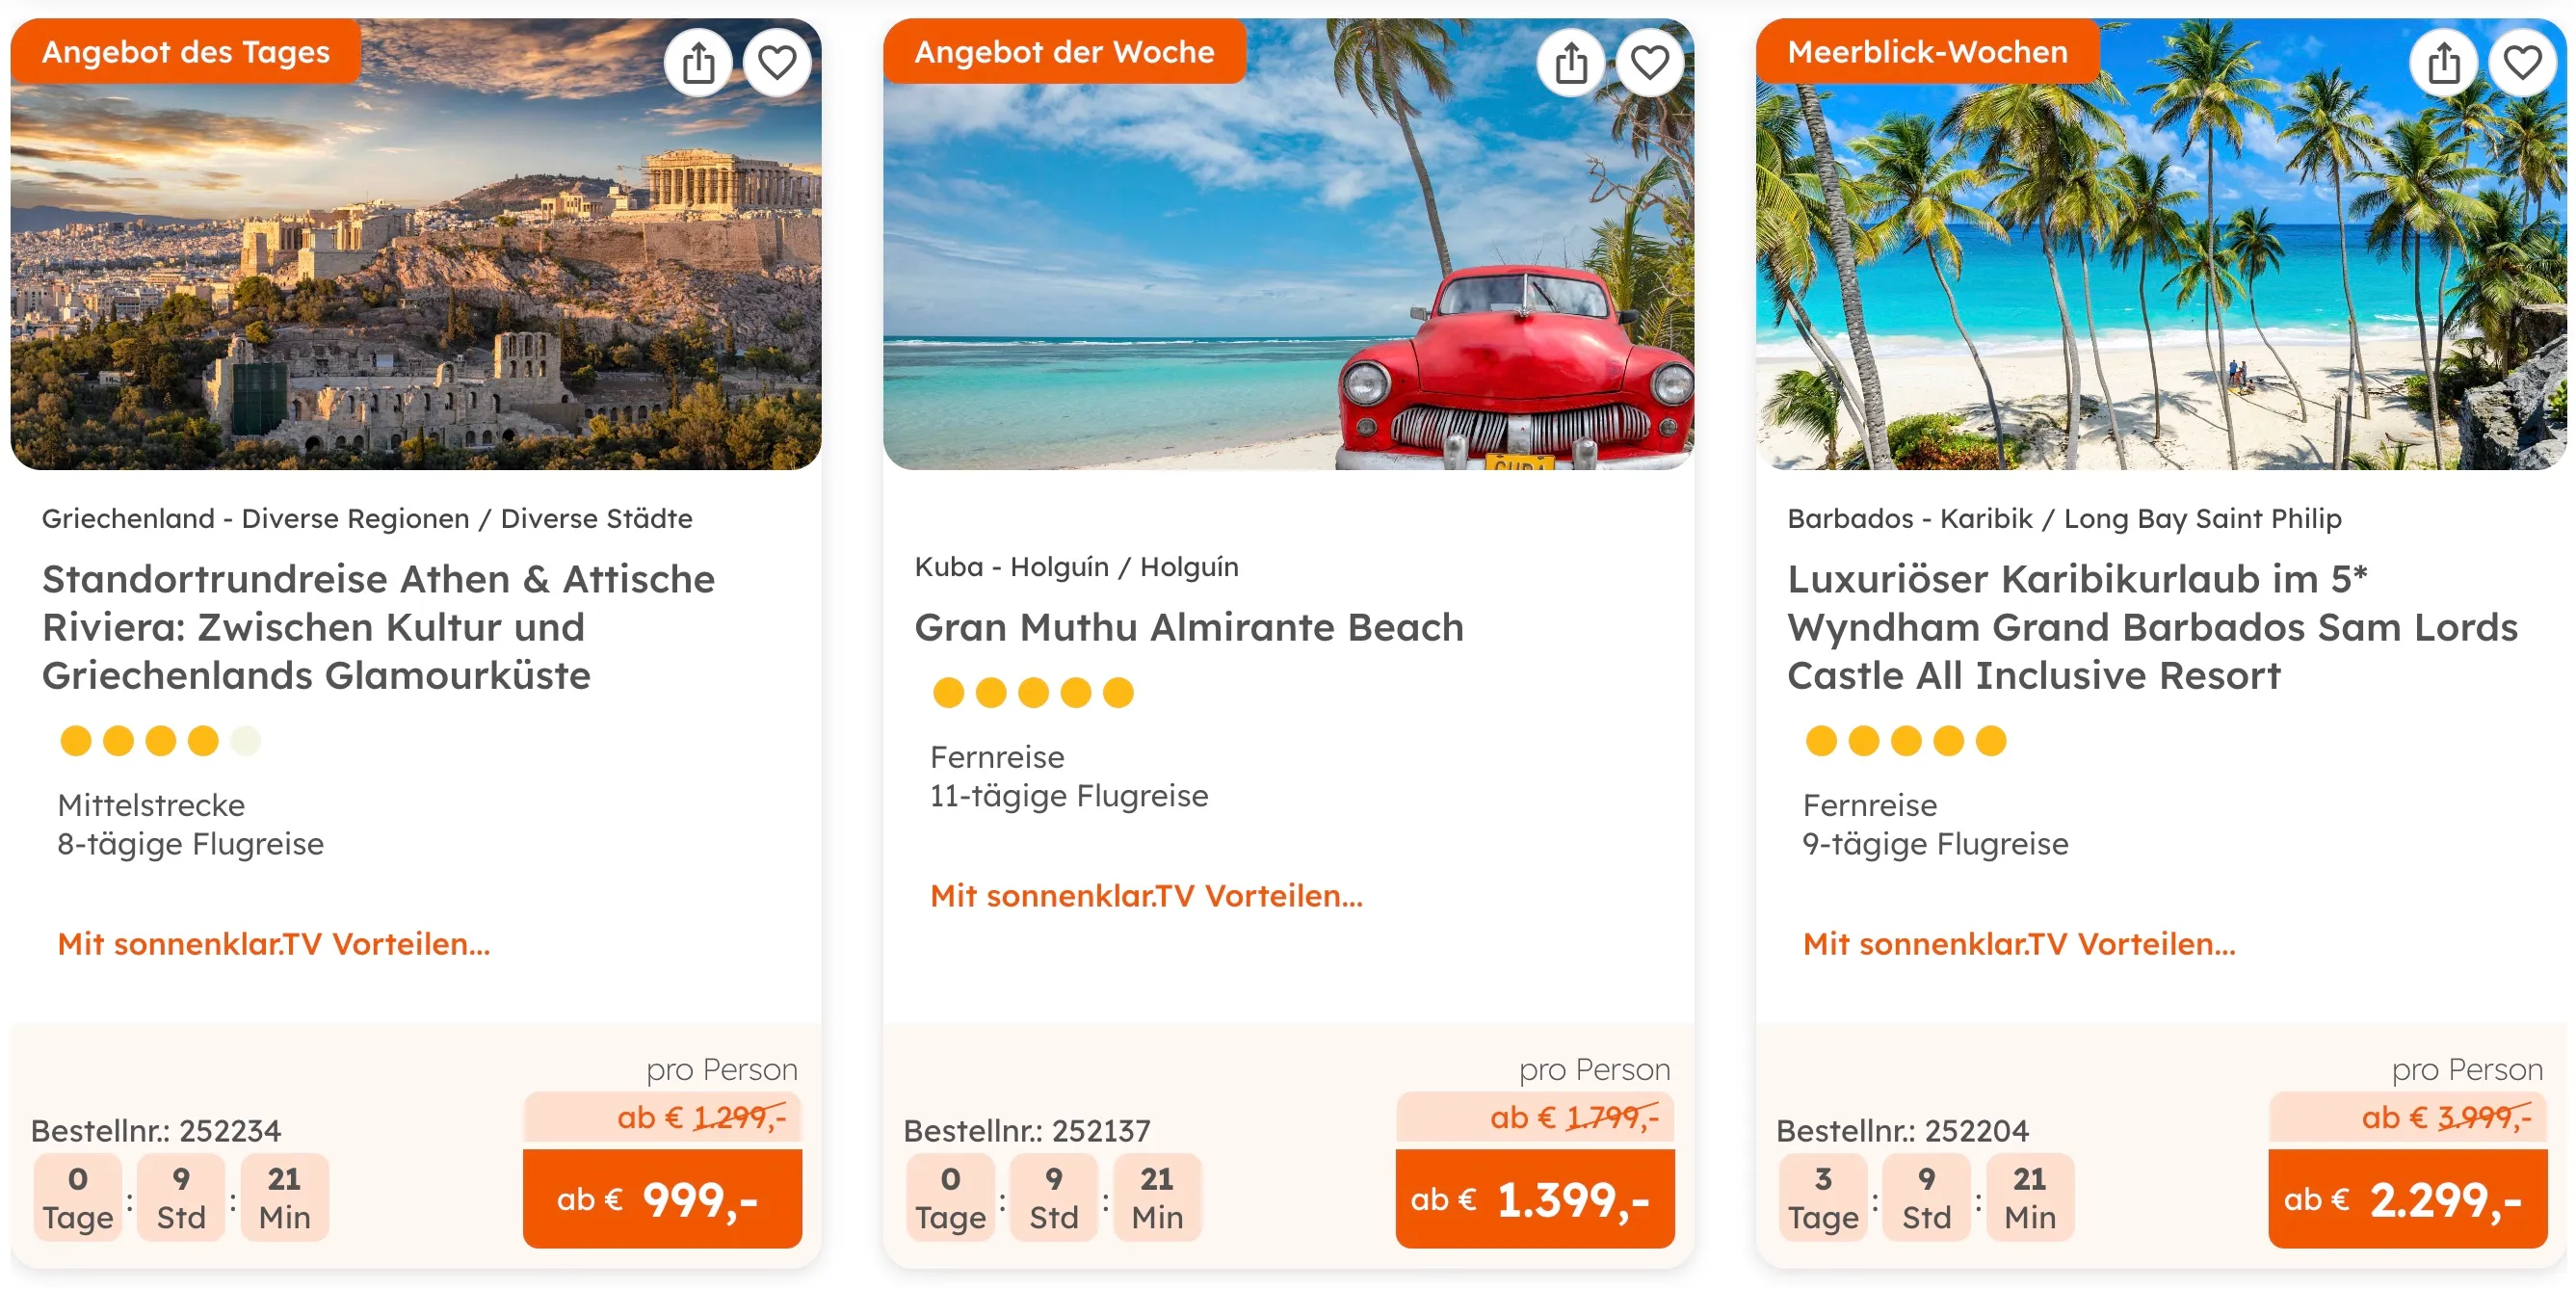Expand sonnenklar.TV Vorteile for Athens trip
The width and height of the screenshot is (2576, 1289).
point(274,944)
